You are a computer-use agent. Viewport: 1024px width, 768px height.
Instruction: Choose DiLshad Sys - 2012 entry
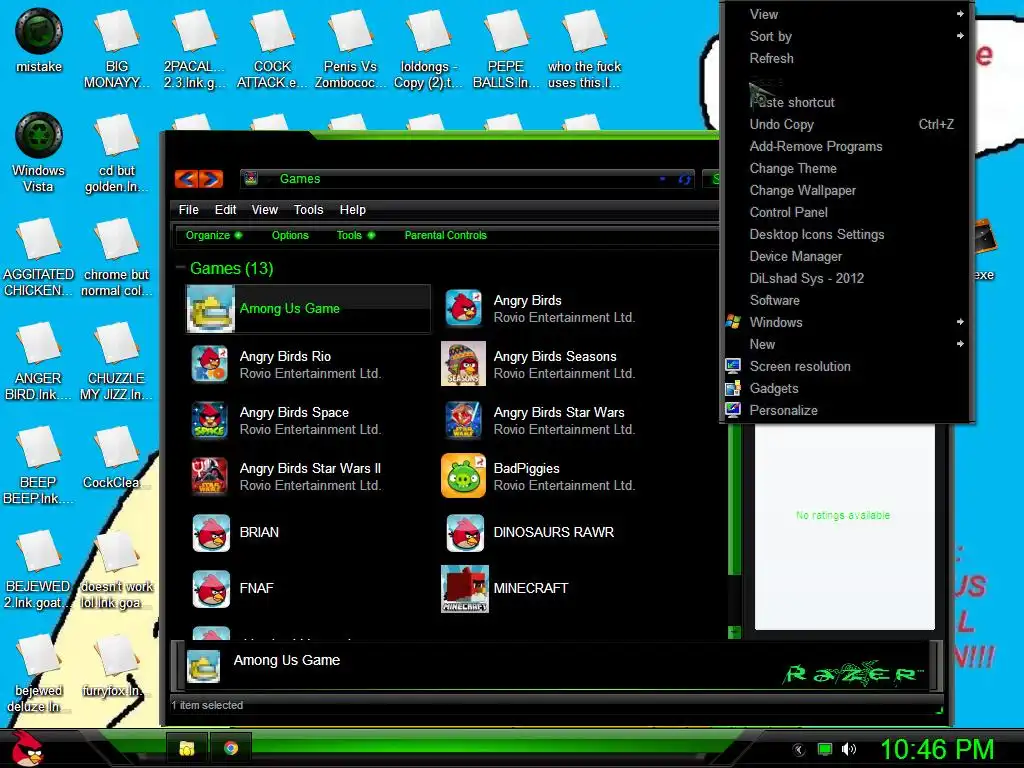[x=847, y=278]
